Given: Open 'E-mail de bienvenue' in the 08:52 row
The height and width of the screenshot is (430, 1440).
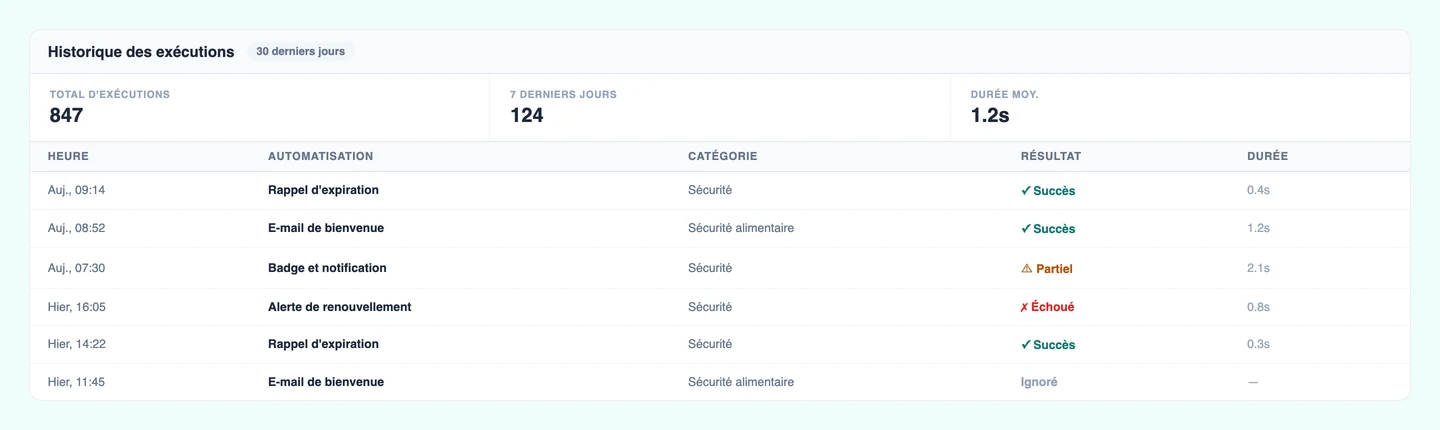Looking at the screenshot, I should (326, 228).
